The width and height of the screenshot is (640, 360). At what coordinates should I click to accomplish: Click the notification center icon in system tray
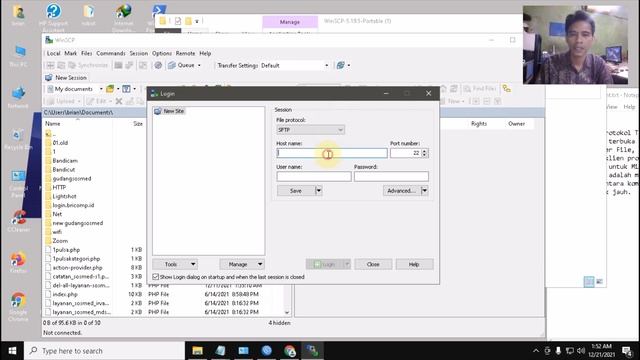(x=627, y=351)
